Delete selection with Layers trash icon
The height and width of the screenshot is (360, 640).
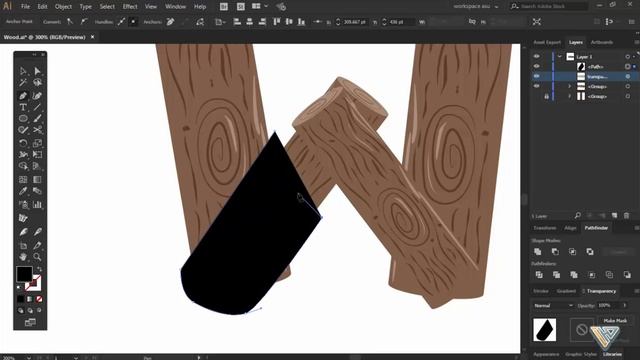627,216
